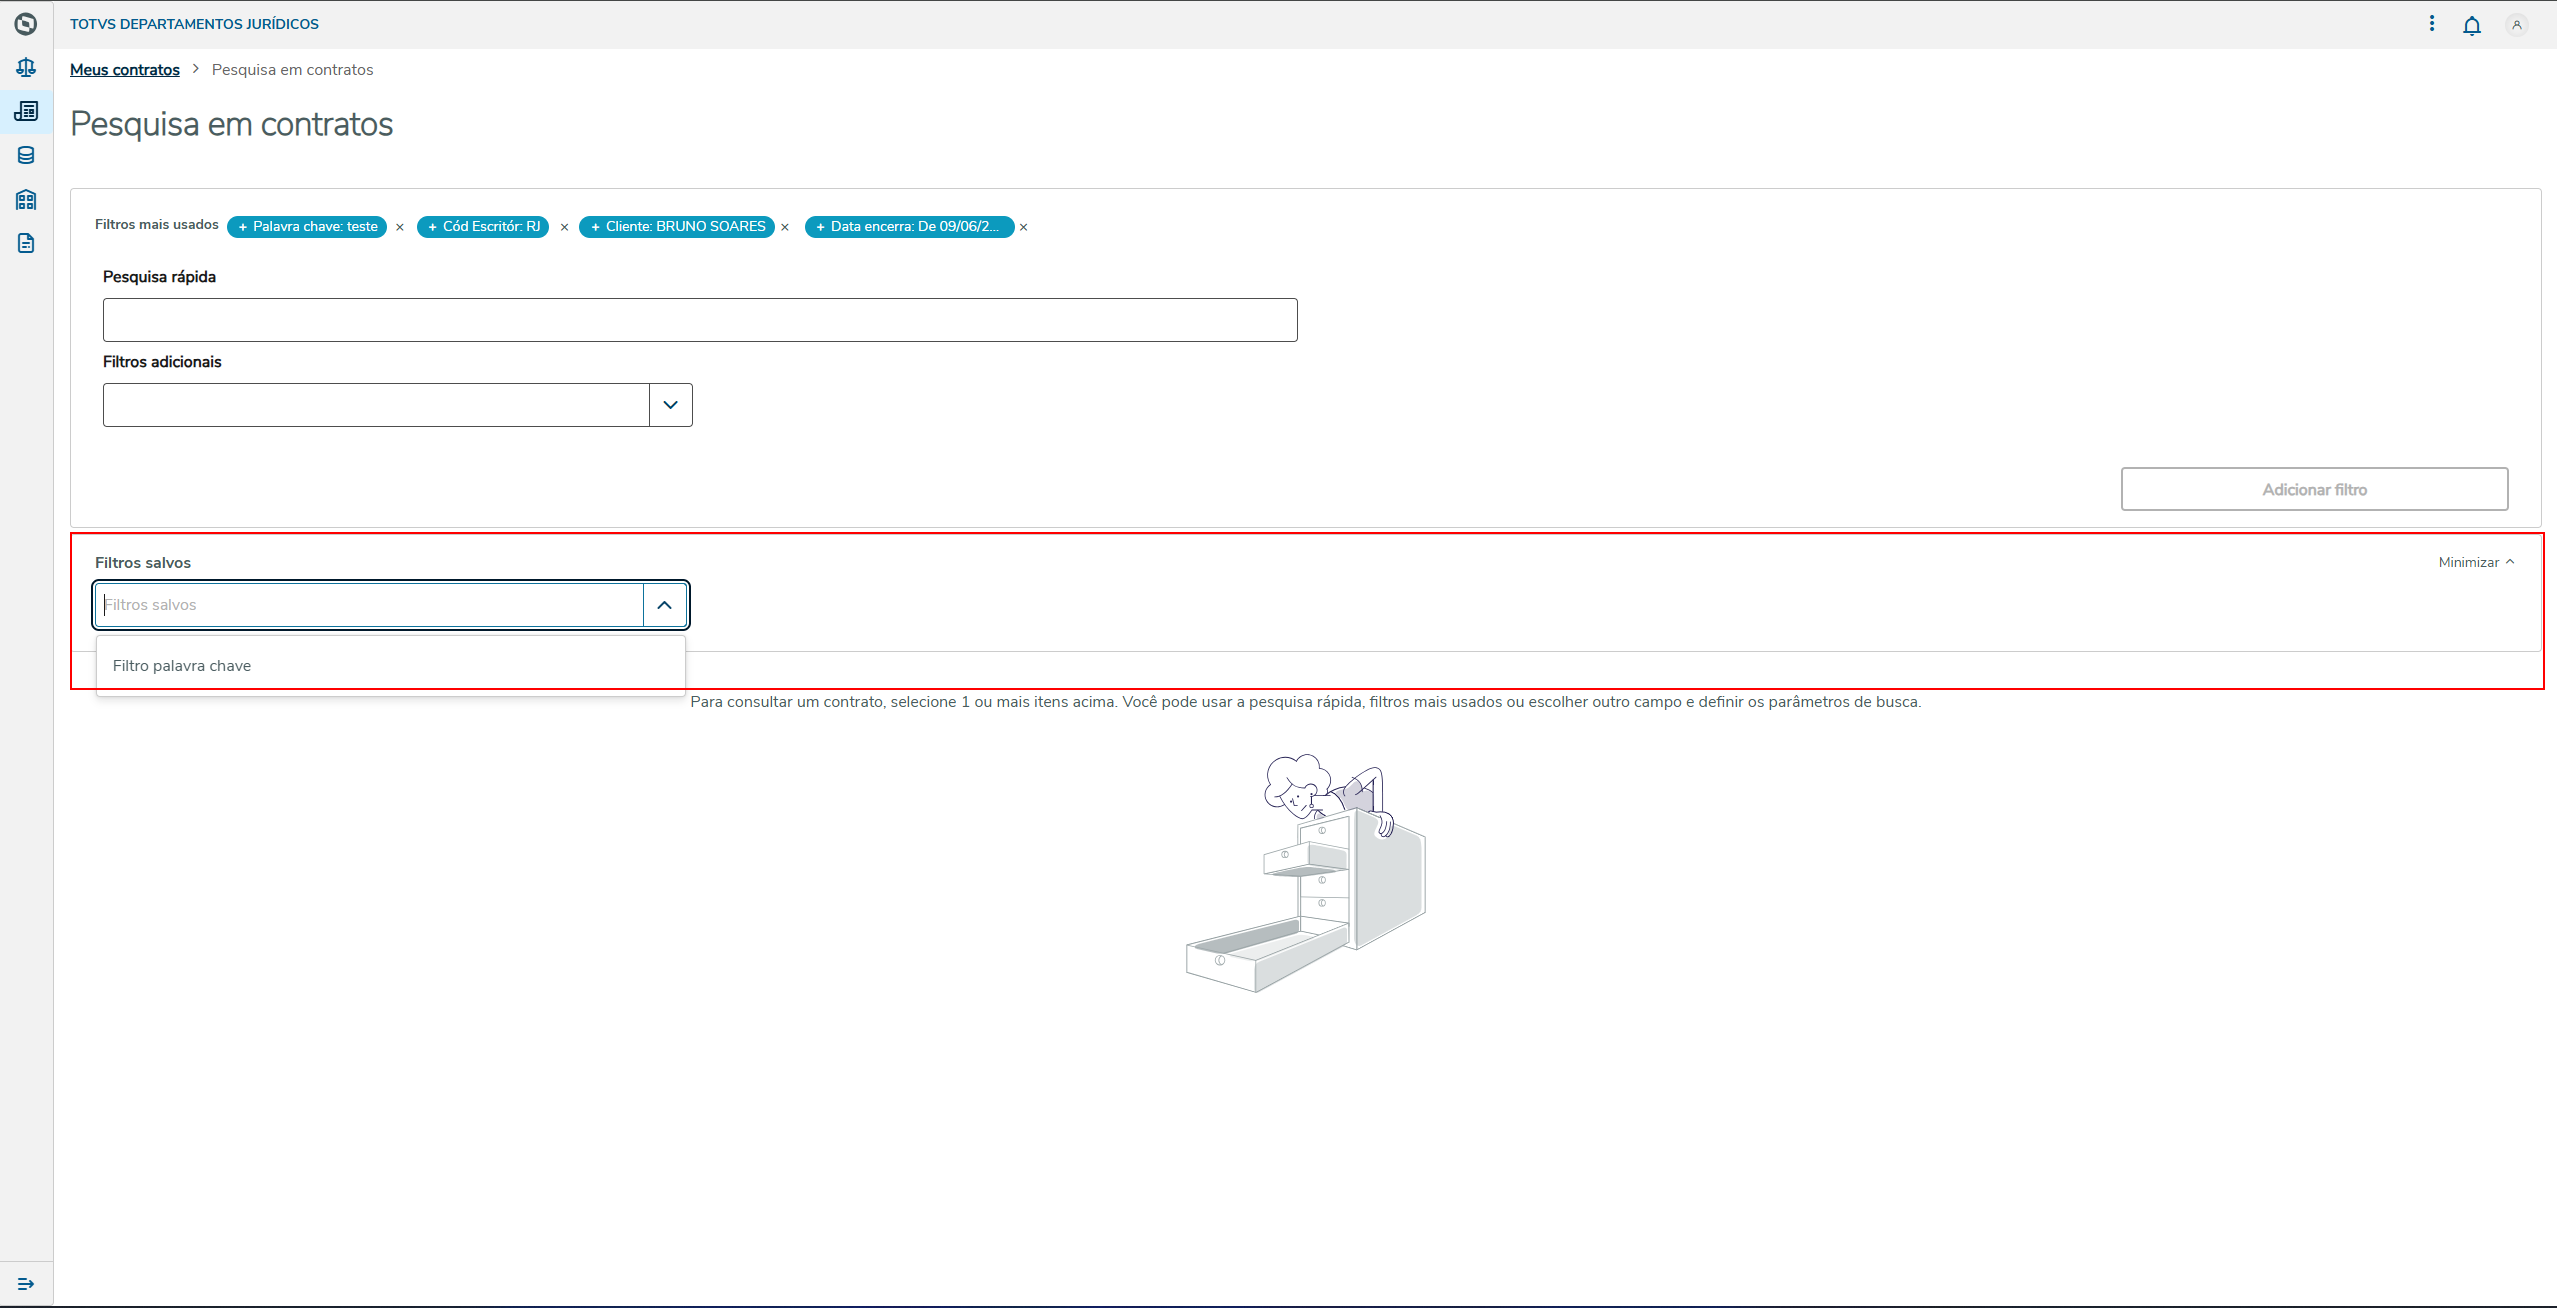The image size is (2557, 1308).
Task: Select Filtro palavra chave option
Action: pyautogui.click(x=182, y=666)
